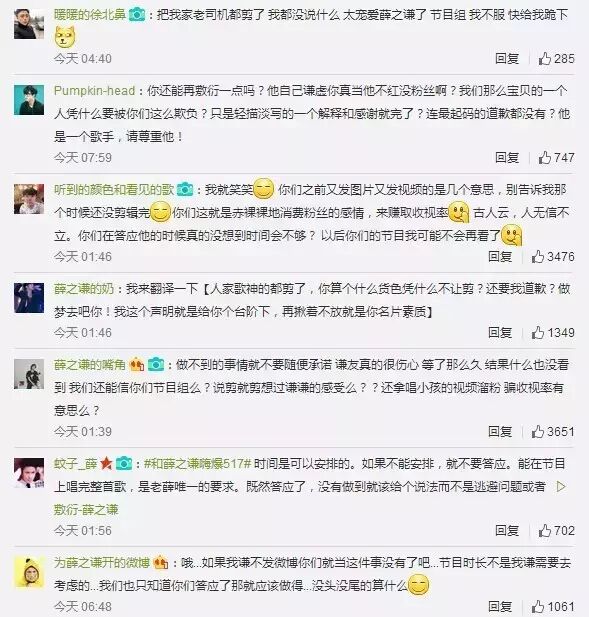Open the 敷衍-薛之谦 link

click(86, 510)
